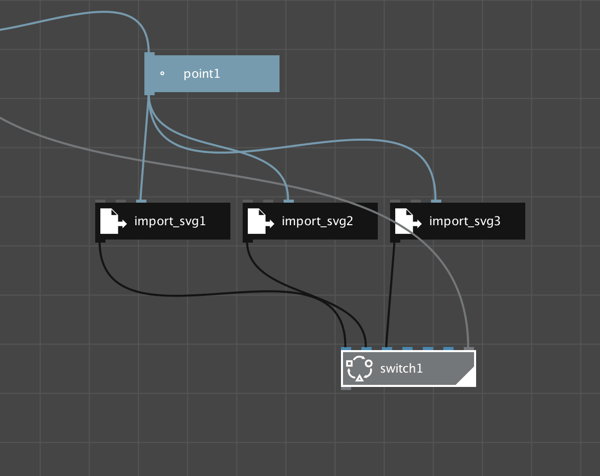Click the file import icon on import_svg2
The image size is (600, 476).
coord(261,221)
